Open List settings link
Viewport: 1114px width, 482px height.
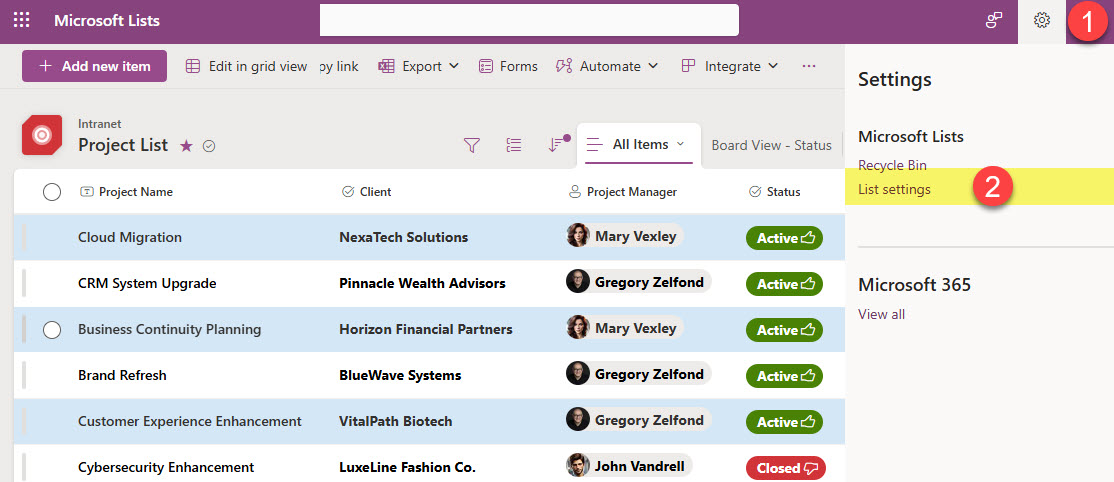(894, 189)
